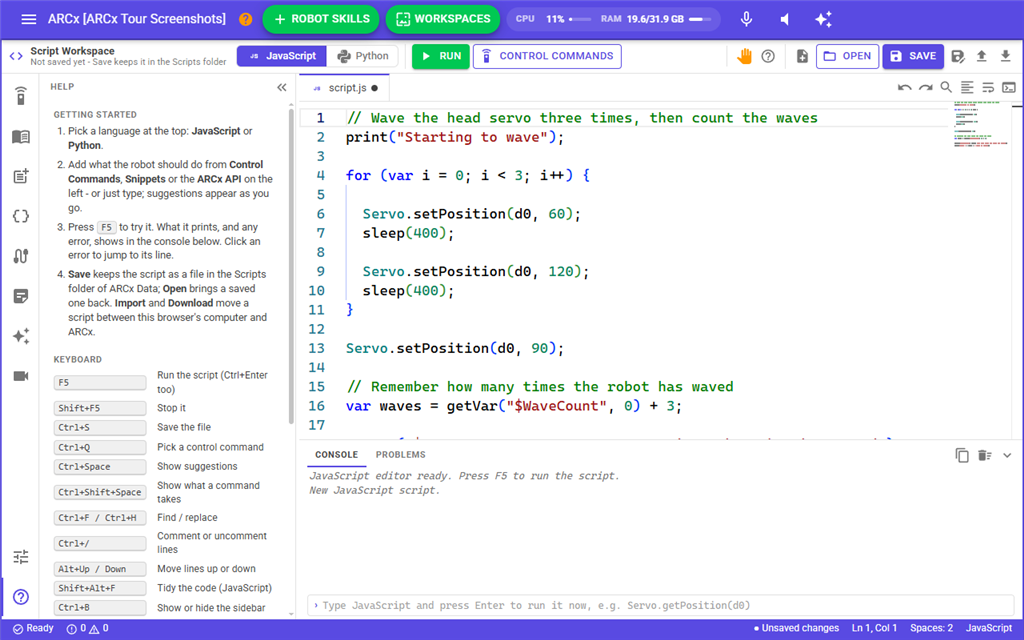Undo the last edit
The width and height of the screenshot is (1024, 640).
pyautogui.click(x=904, y=88)
